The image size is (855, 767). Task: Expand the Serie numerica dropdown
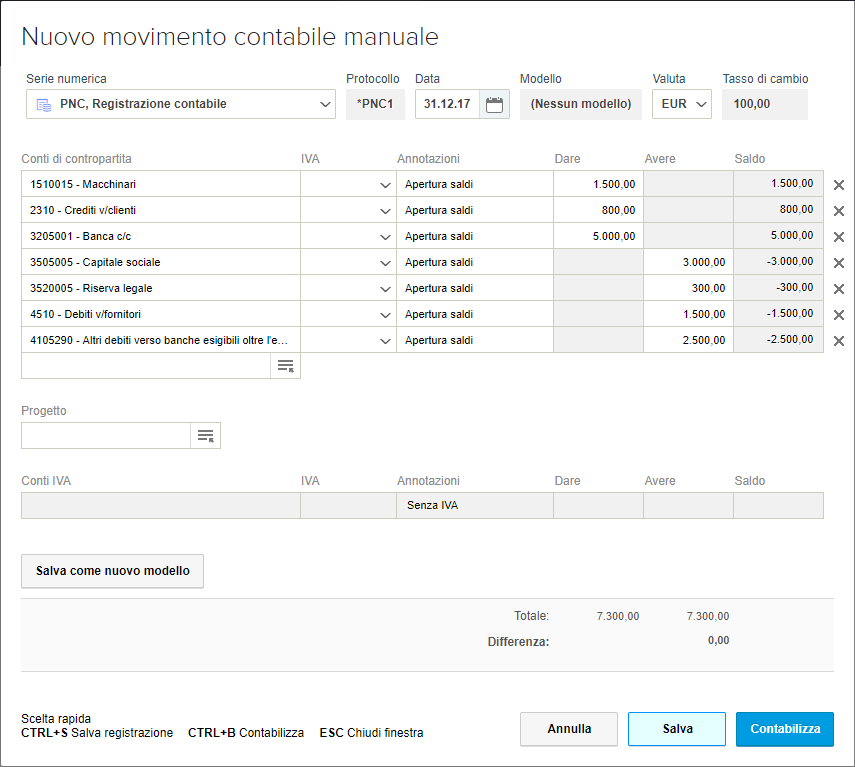(x=324, y=104)
